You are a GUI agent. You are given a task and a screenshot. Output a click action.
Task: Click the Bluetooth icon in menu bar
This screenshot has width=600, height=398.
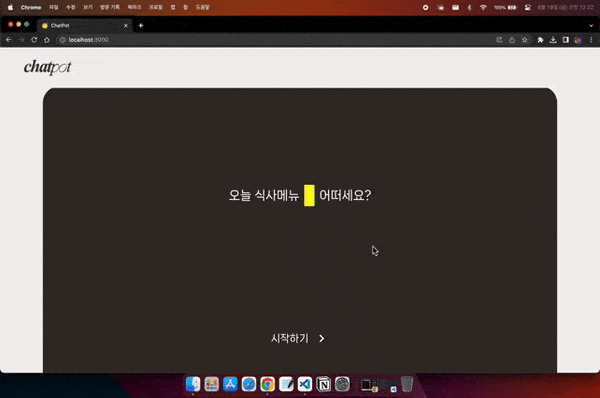pos(470,7)
